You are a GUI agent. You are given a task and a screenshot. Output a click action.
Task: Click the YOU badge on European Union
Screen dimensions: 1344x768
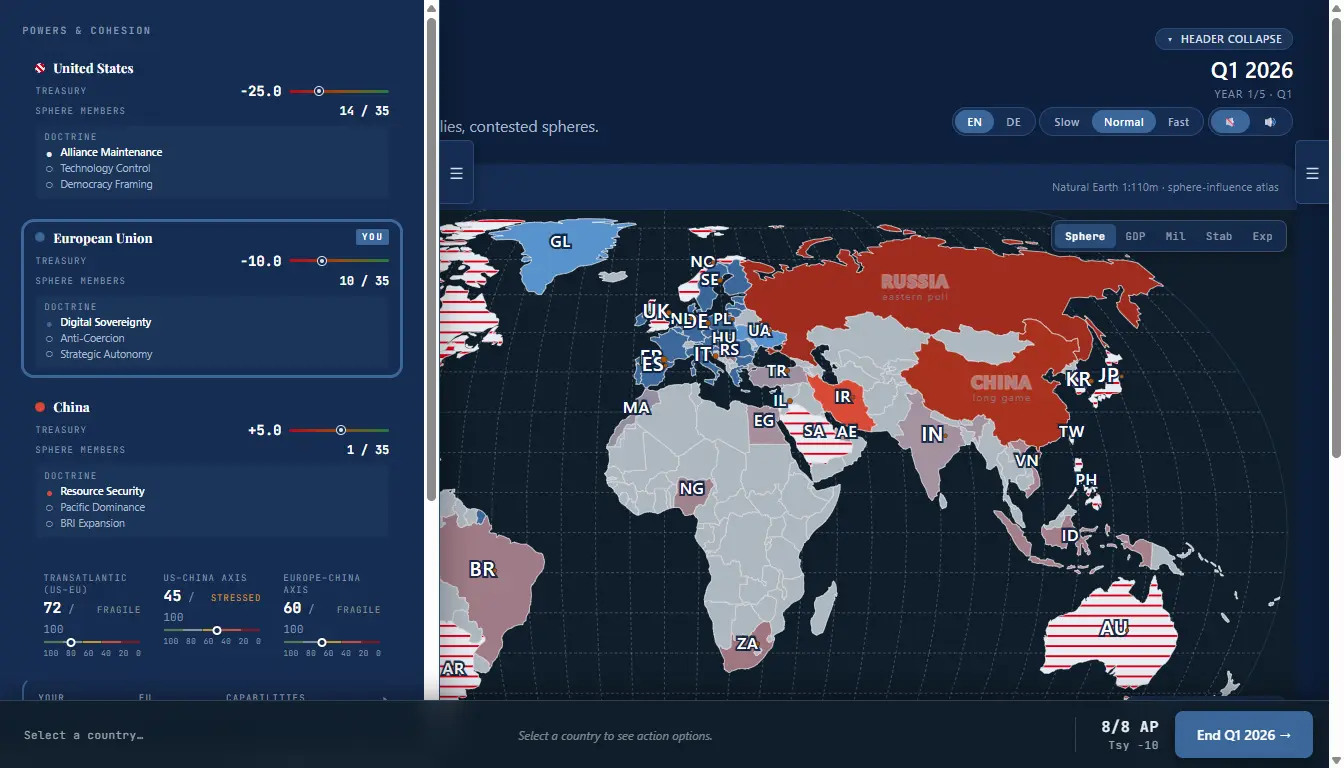point(372,237)
